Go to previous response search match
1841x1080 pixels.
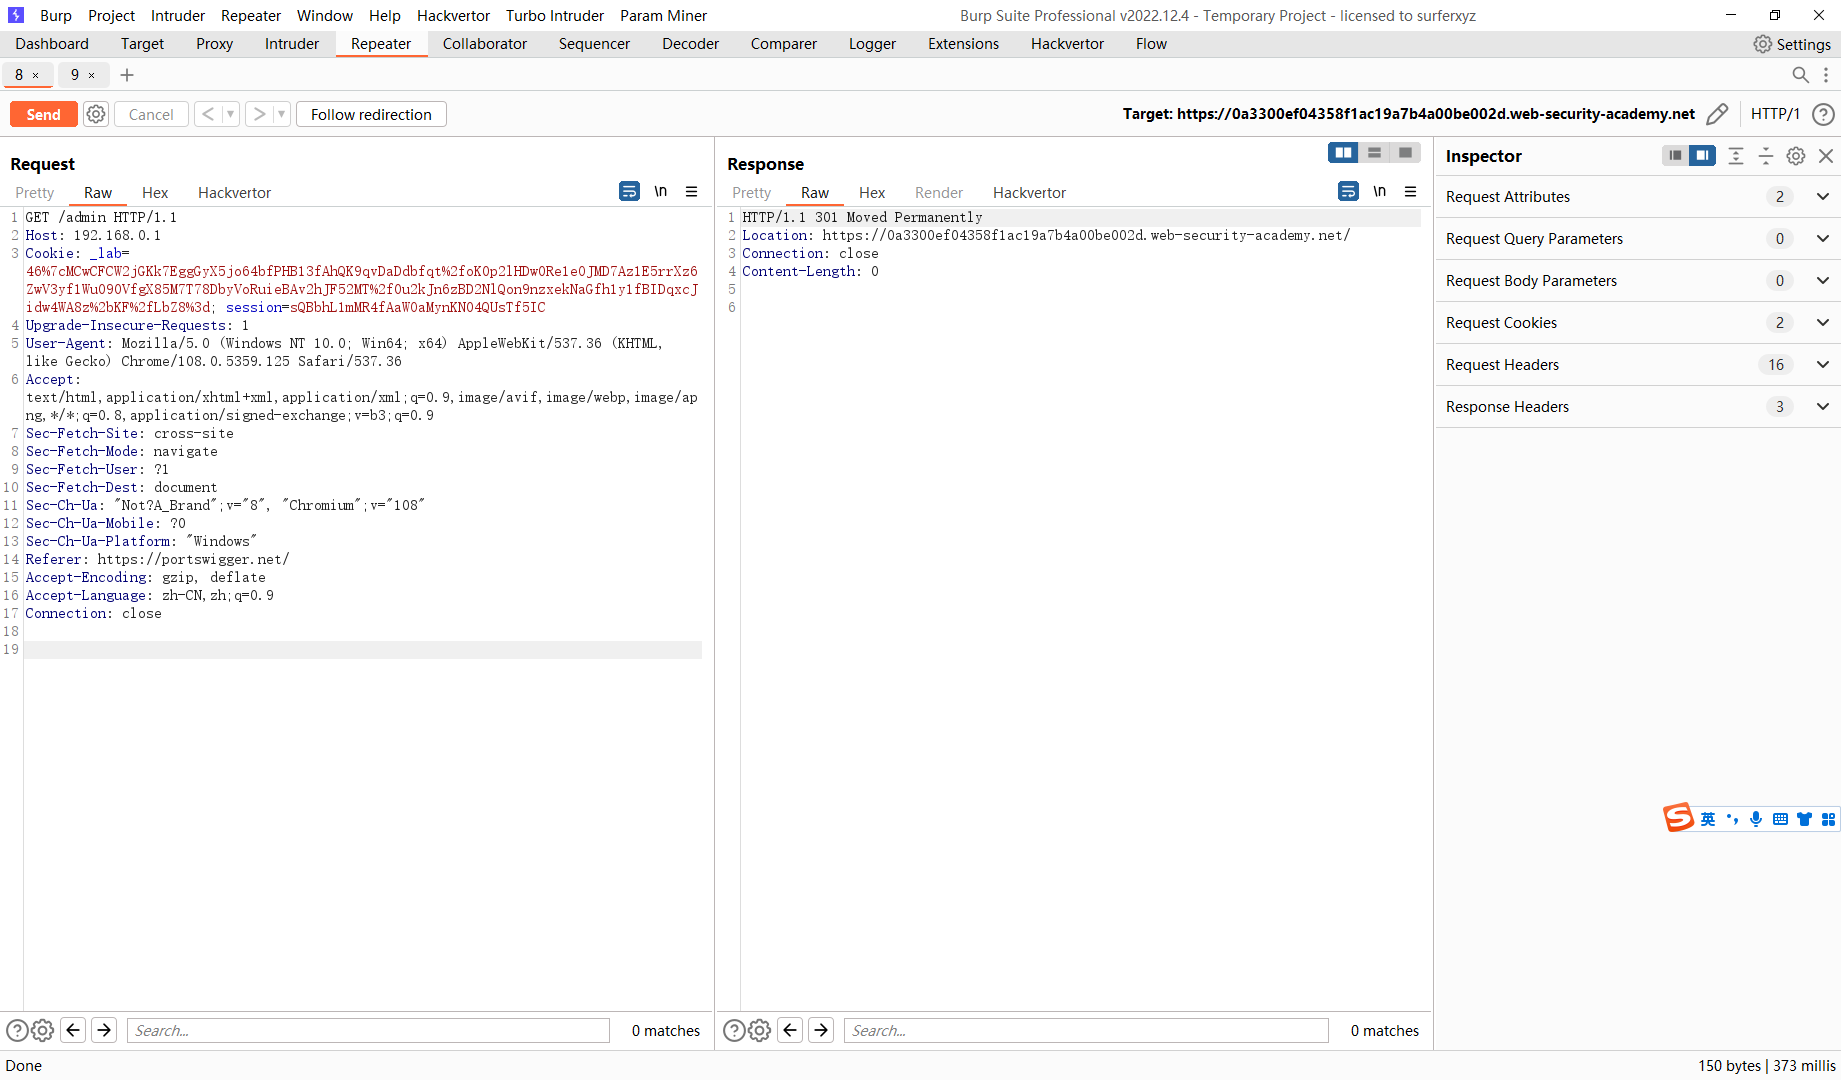pos(790,1030)
